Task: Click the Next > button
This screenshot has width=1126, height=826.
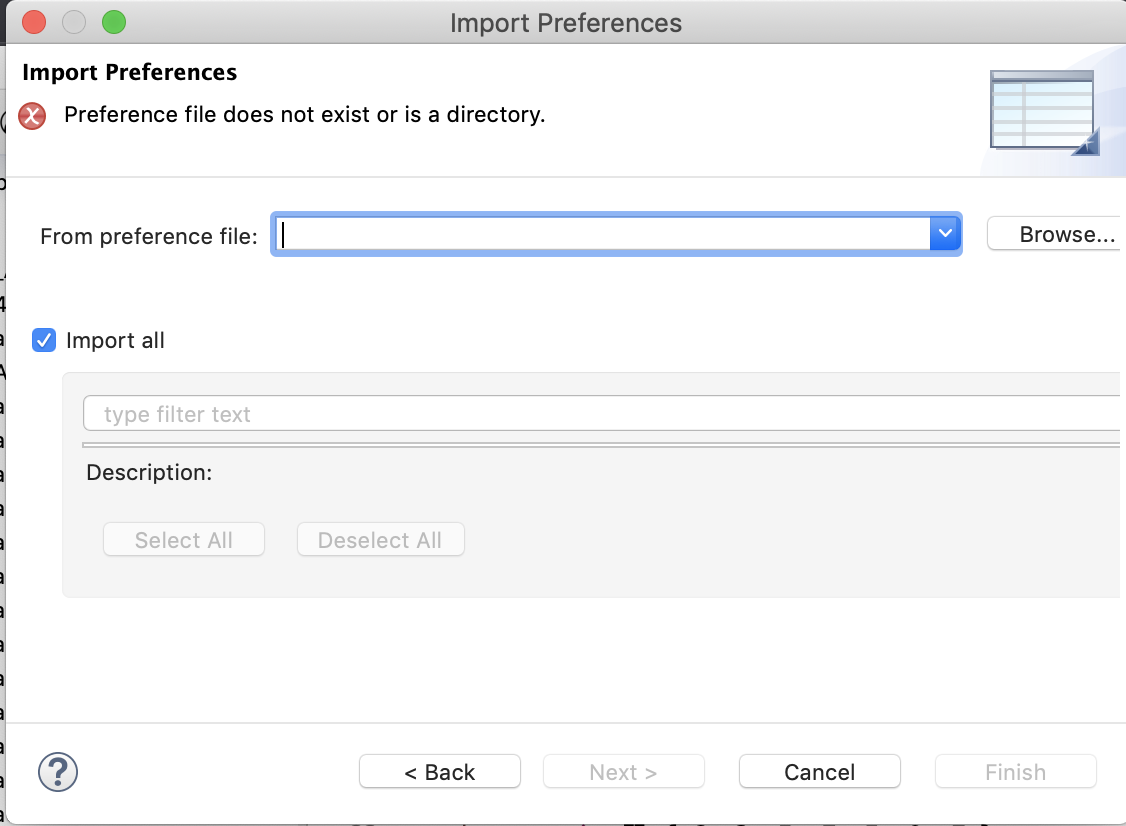Action: click(623, 772)
